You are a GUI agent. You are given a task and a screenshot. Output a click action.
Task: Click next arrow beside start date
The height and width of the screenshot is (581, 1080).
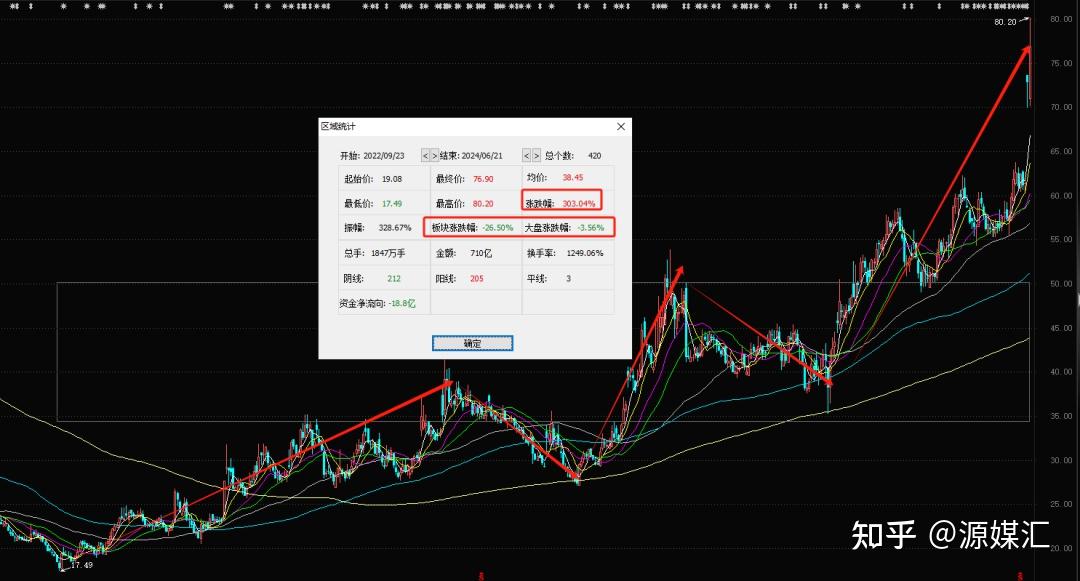[436, 155]
